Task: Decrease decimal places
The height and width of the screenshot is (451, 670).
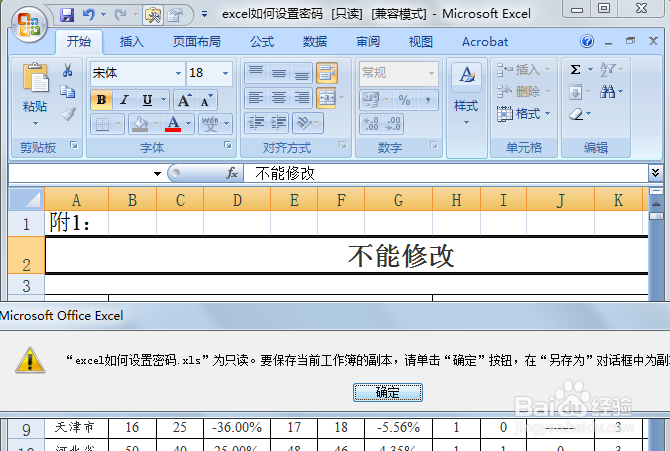Action: [393, 124]
